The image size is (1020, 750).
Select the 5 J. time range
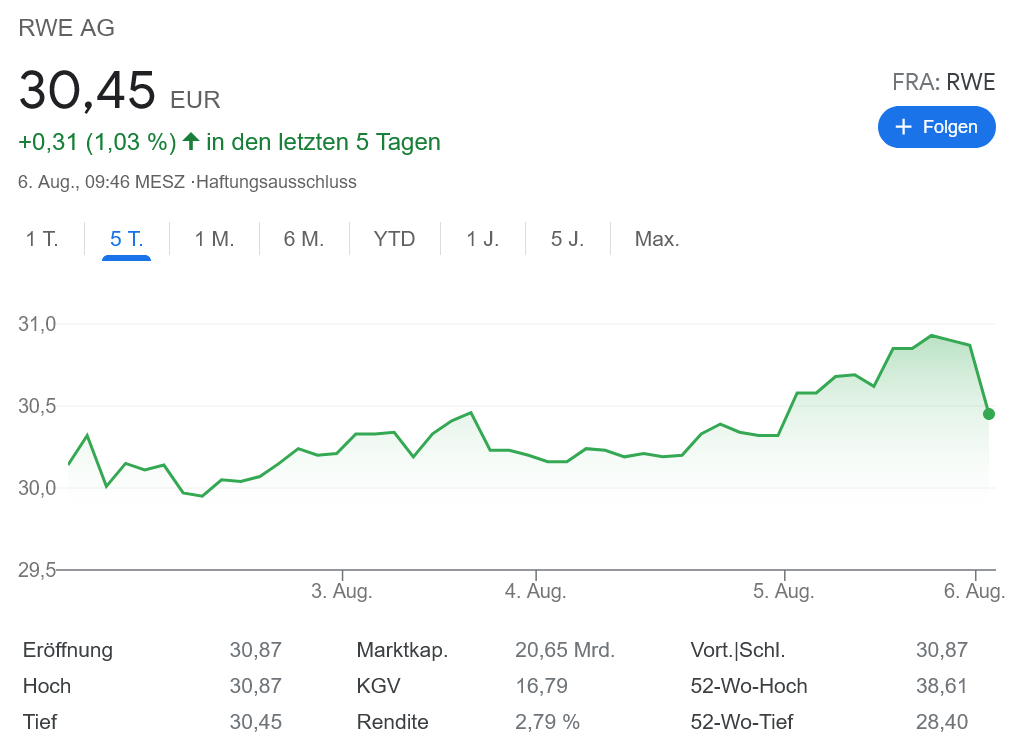coord(567,239)
